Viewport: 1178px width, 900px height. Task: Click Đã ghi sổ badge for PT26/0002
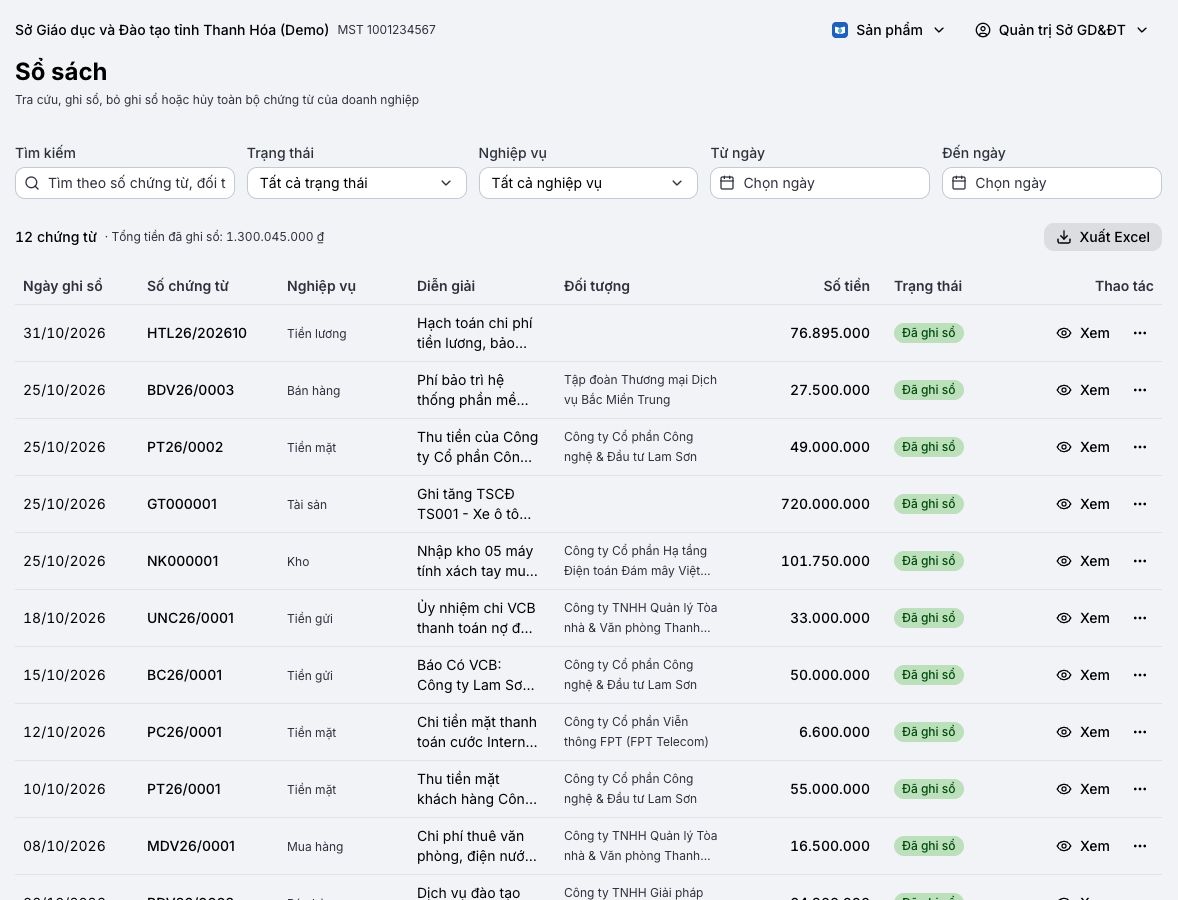point(929,447)
